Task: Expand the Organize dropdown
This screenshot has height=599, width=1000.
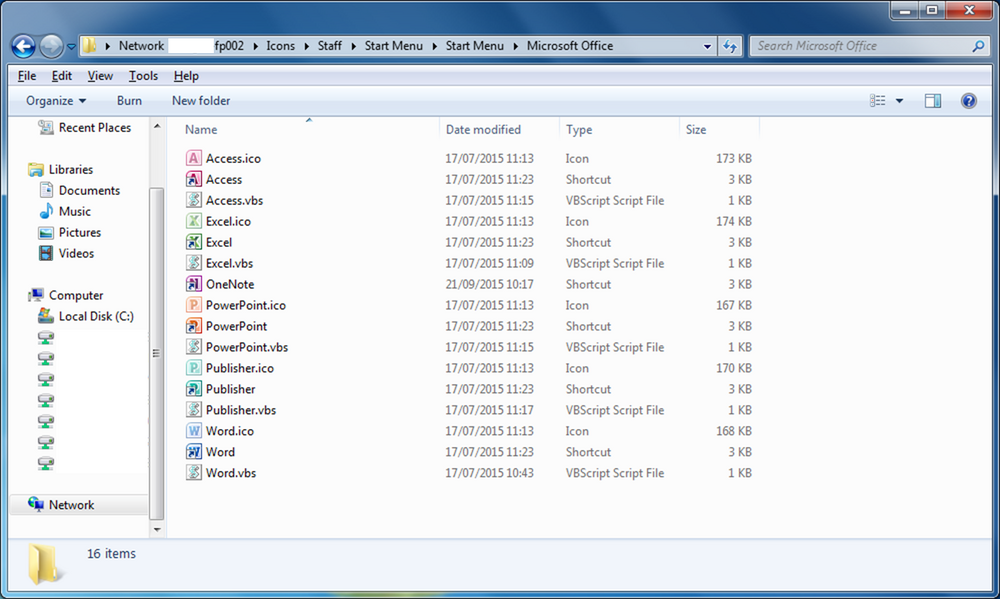Action: coord(55,101)
